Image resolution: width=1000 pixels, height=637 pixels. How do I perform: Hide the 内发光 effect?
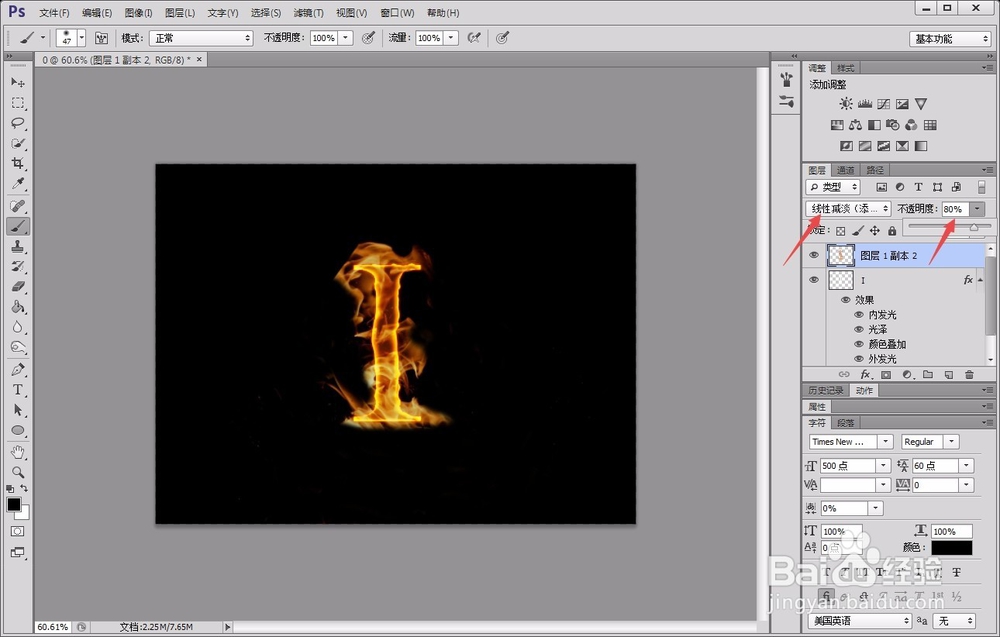[858, 314]
